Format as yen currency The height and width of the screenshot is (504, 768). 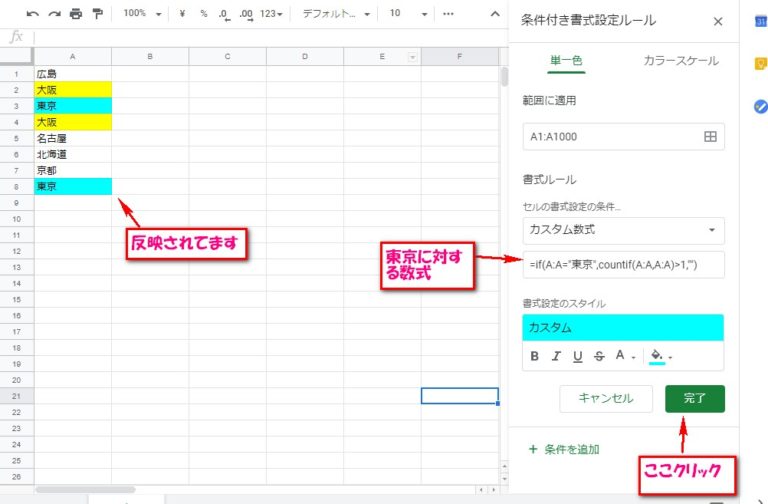point(182,14)
